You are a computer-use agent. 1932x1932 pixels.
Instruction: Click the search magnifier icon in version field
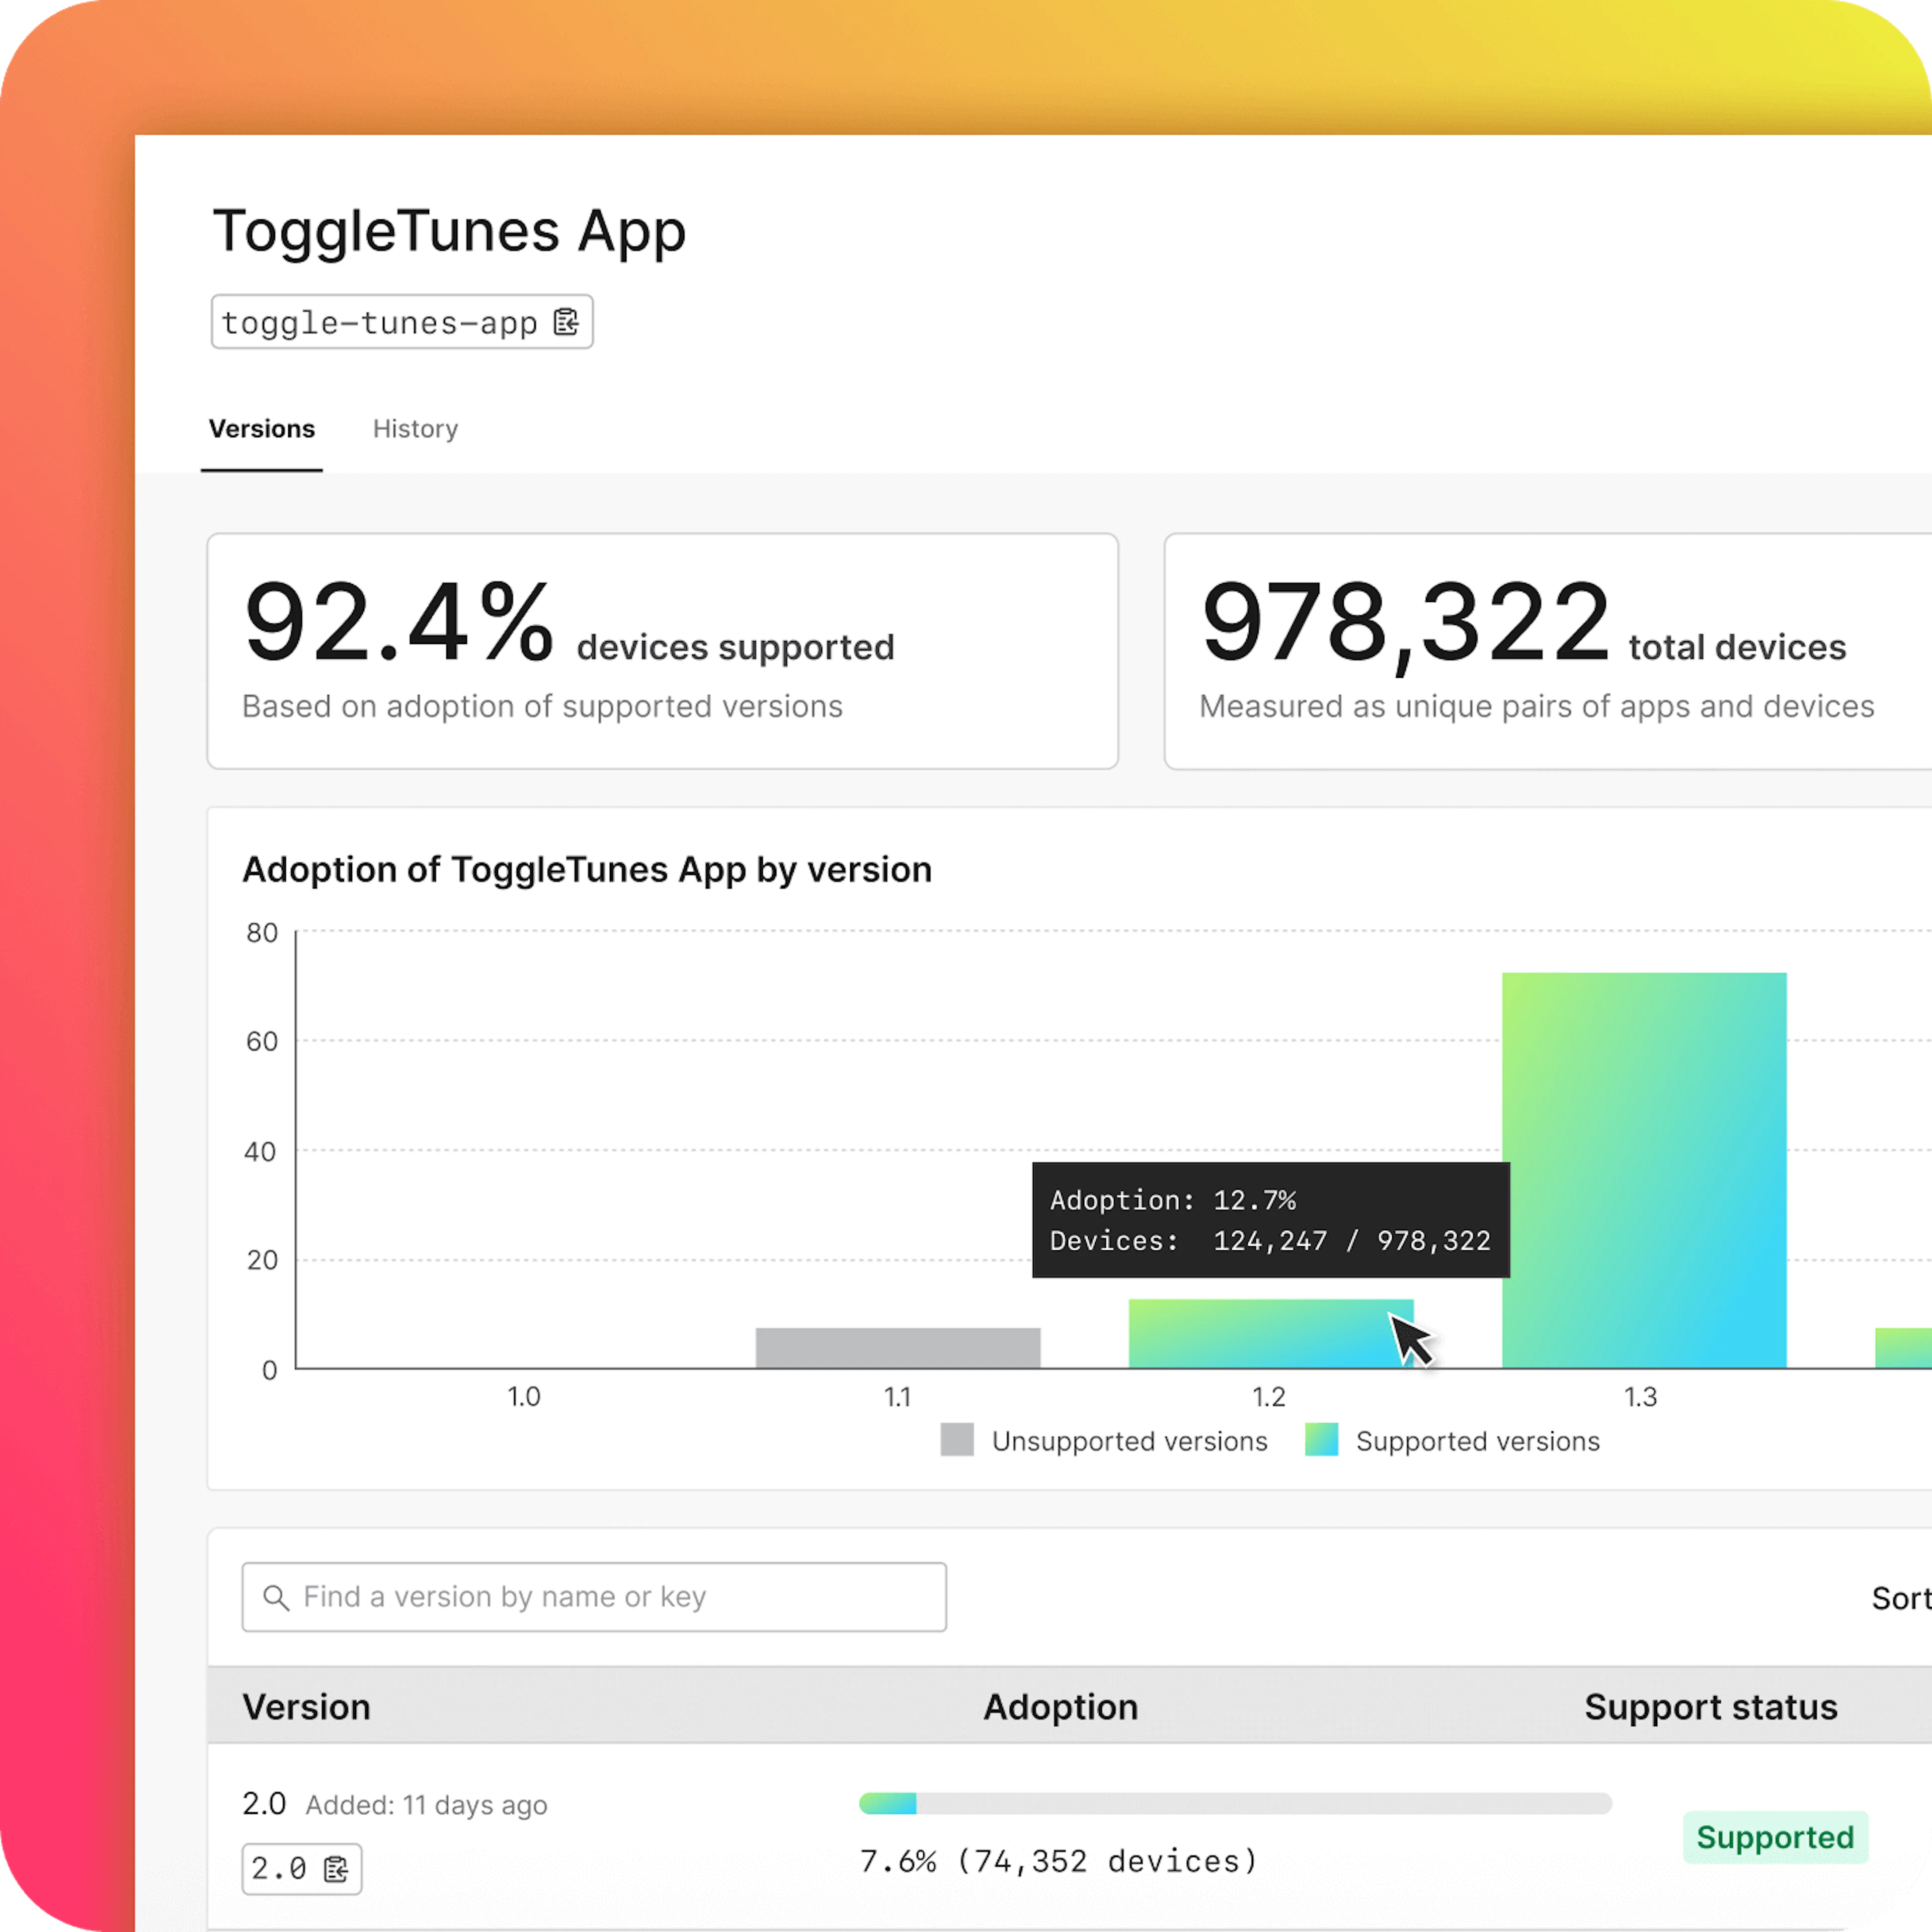point(276,1597)
